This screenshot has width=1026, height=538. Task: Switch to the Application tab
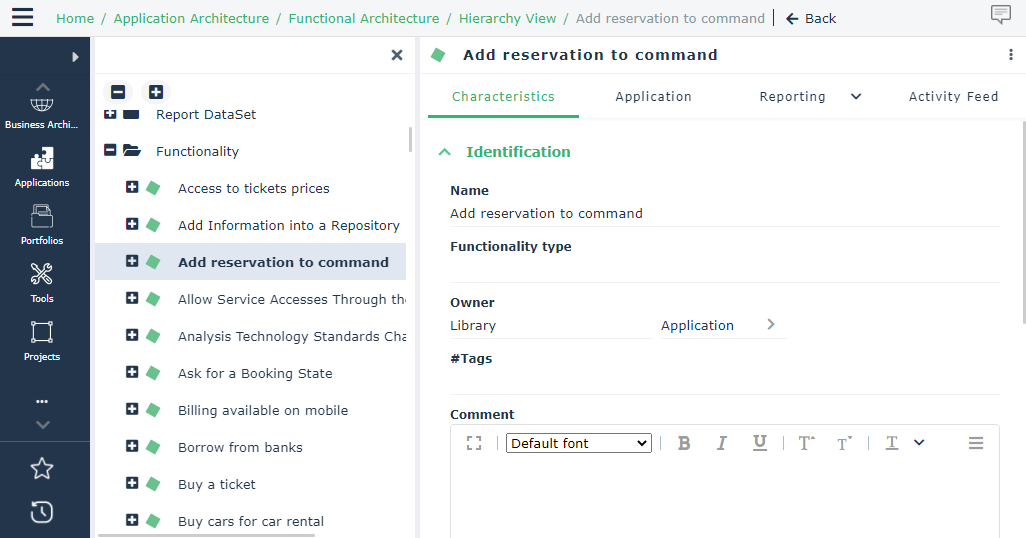(653, 97)
